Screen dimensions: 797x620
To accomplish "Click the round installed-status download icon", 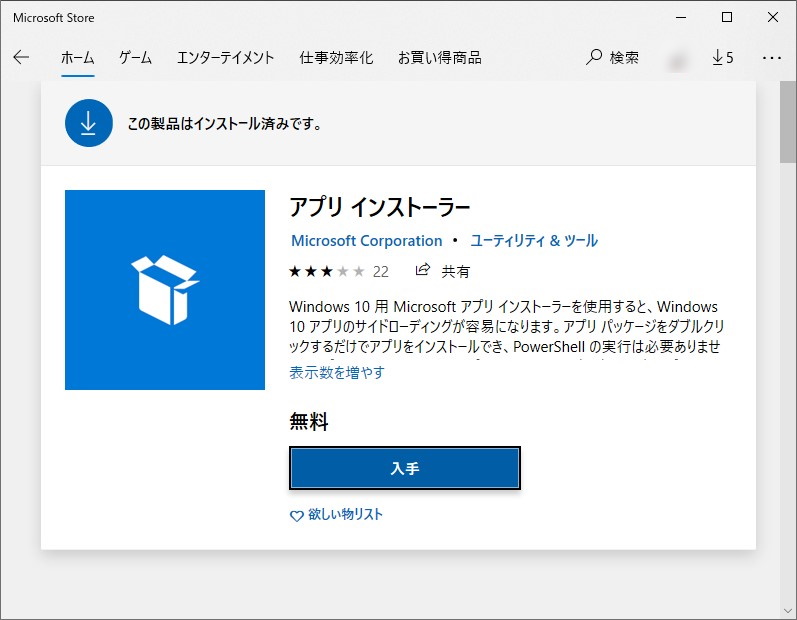I will [89, 123].
